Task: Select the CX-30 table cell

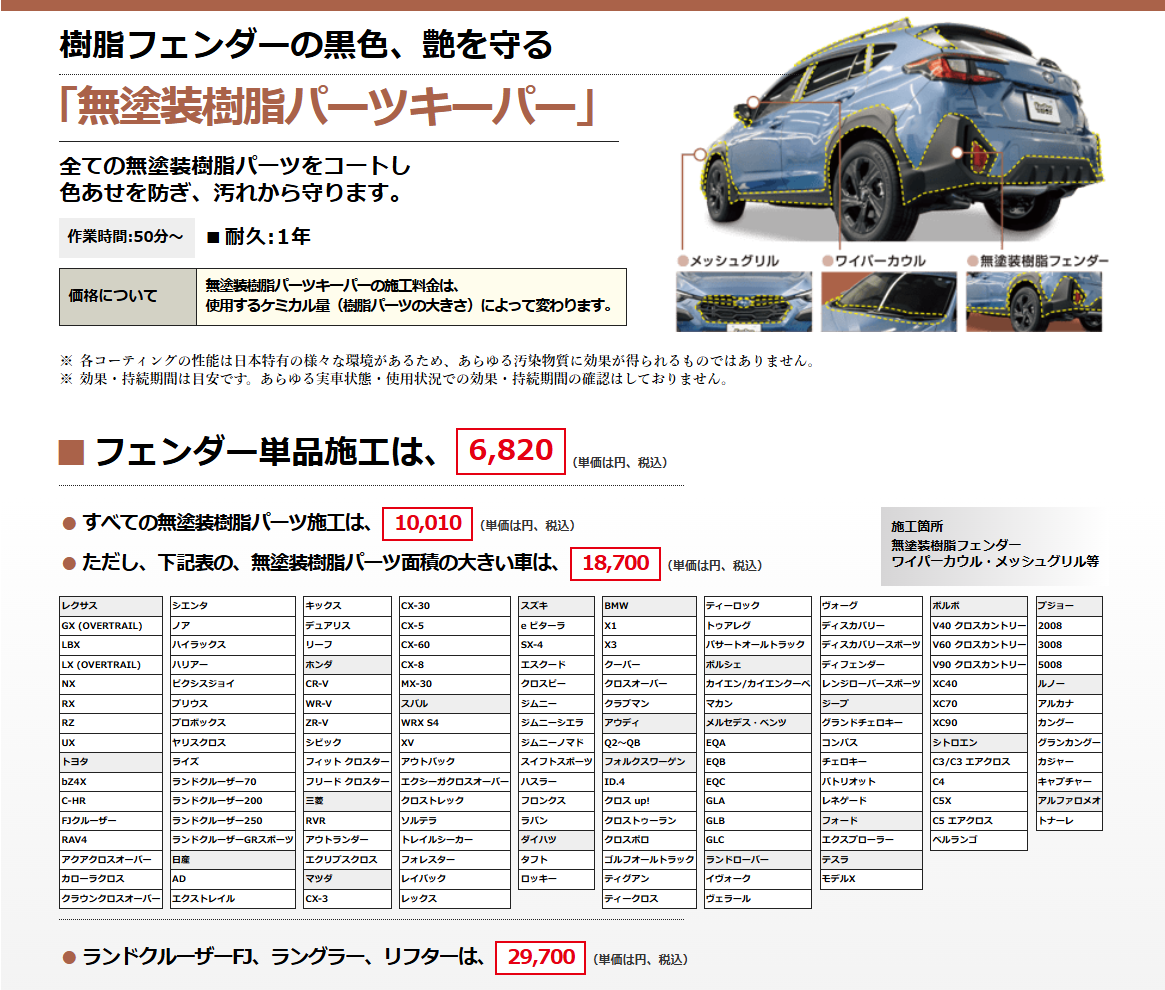Action: (x=455, y=606)
